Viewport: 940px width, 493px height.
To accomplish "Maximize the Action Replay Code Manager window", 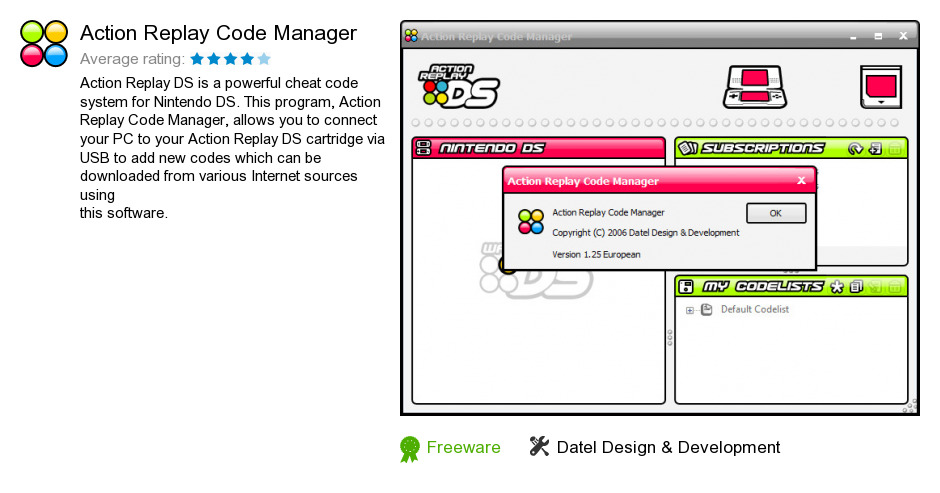I will [x=878, y=37].
